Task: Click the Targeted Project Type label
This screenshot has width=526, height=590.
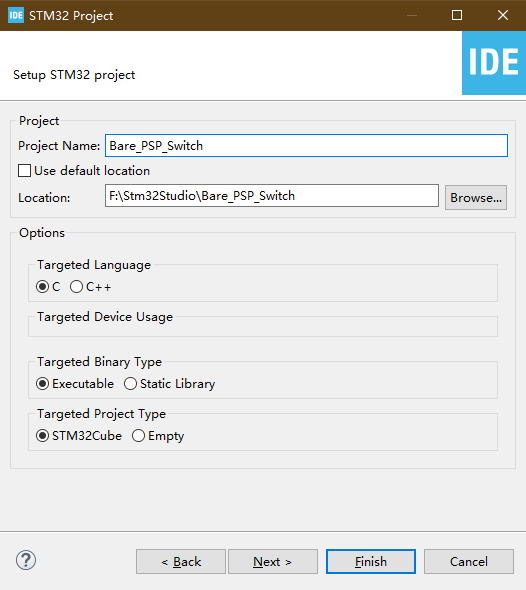Action: click(101, 414)
